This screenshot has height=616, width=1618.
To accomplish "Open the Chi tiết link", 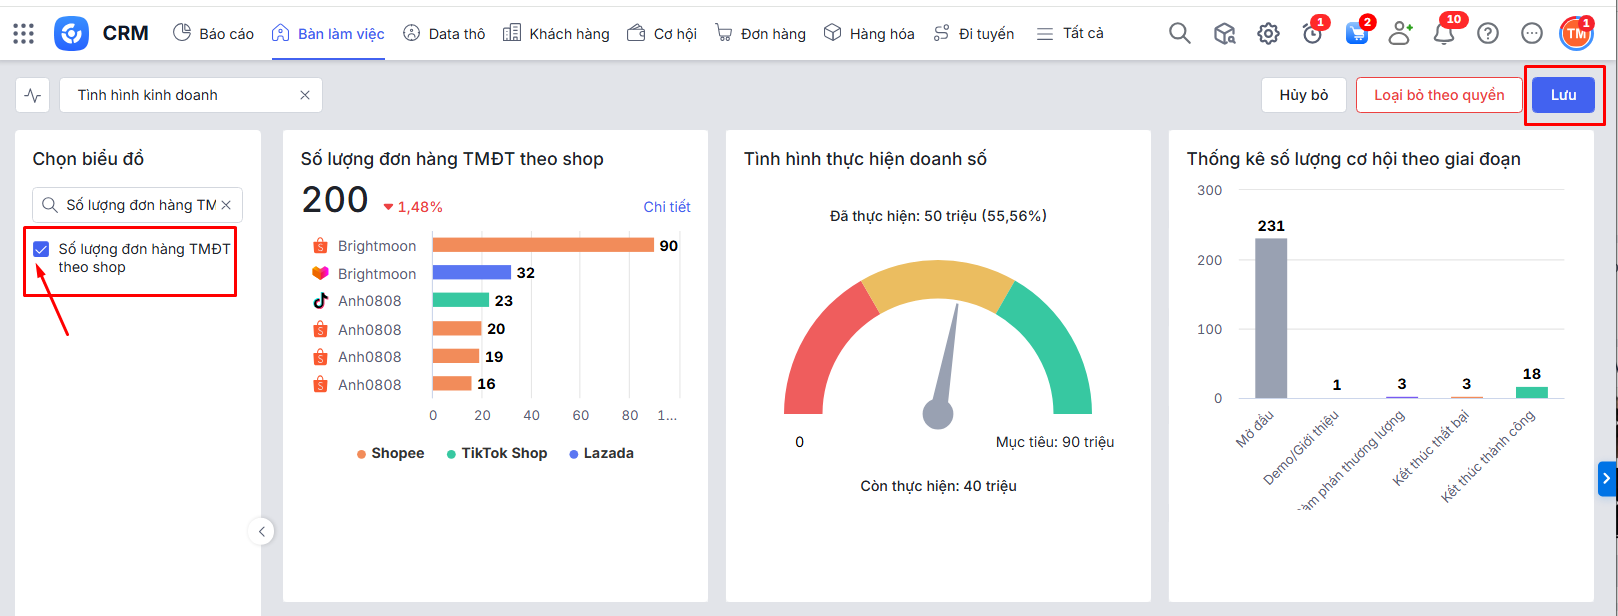I will click(x=666, y=207).
